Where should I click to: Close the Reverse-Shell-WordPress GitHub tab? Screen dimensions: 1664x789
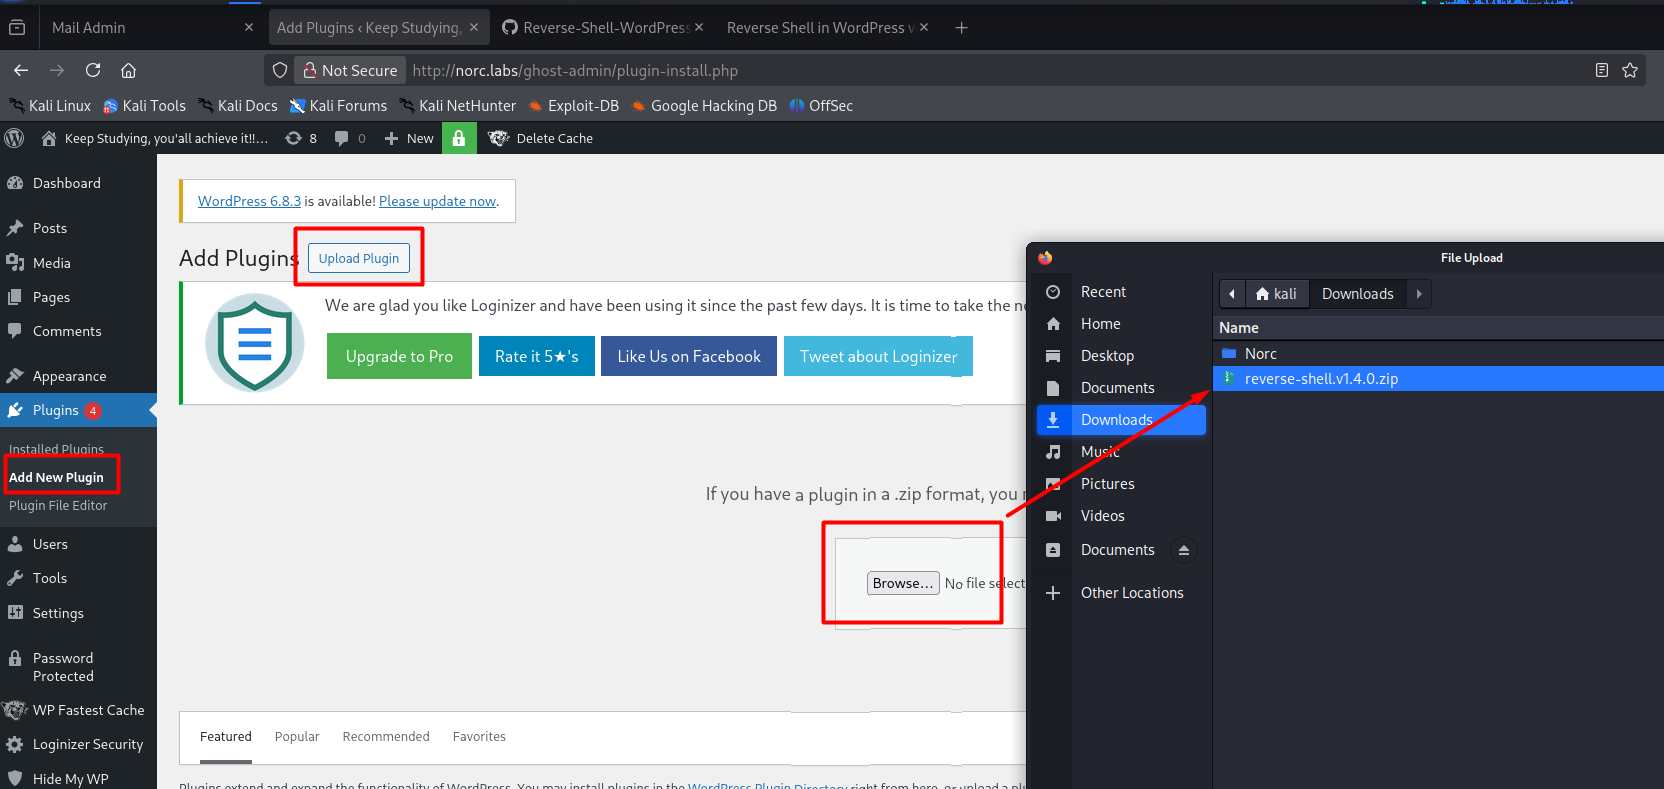699,28
